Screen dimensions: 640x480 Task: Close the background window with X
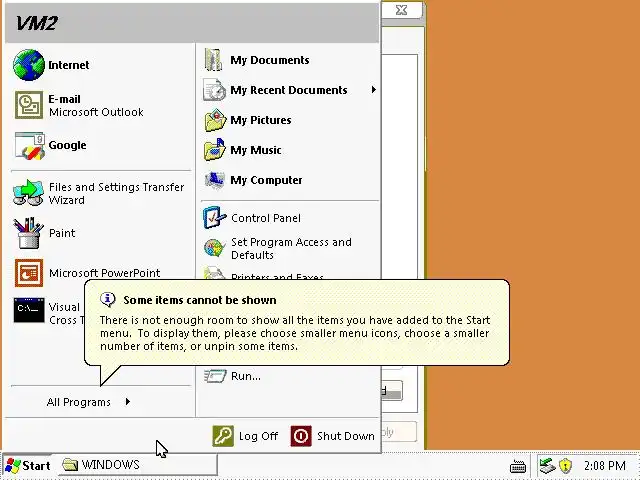402,10
